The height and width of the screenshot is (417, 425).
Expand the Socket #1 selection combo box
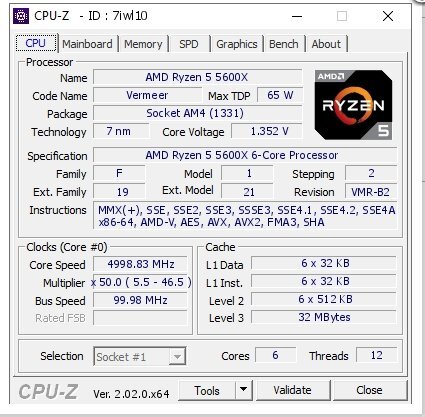coord(140,357)
